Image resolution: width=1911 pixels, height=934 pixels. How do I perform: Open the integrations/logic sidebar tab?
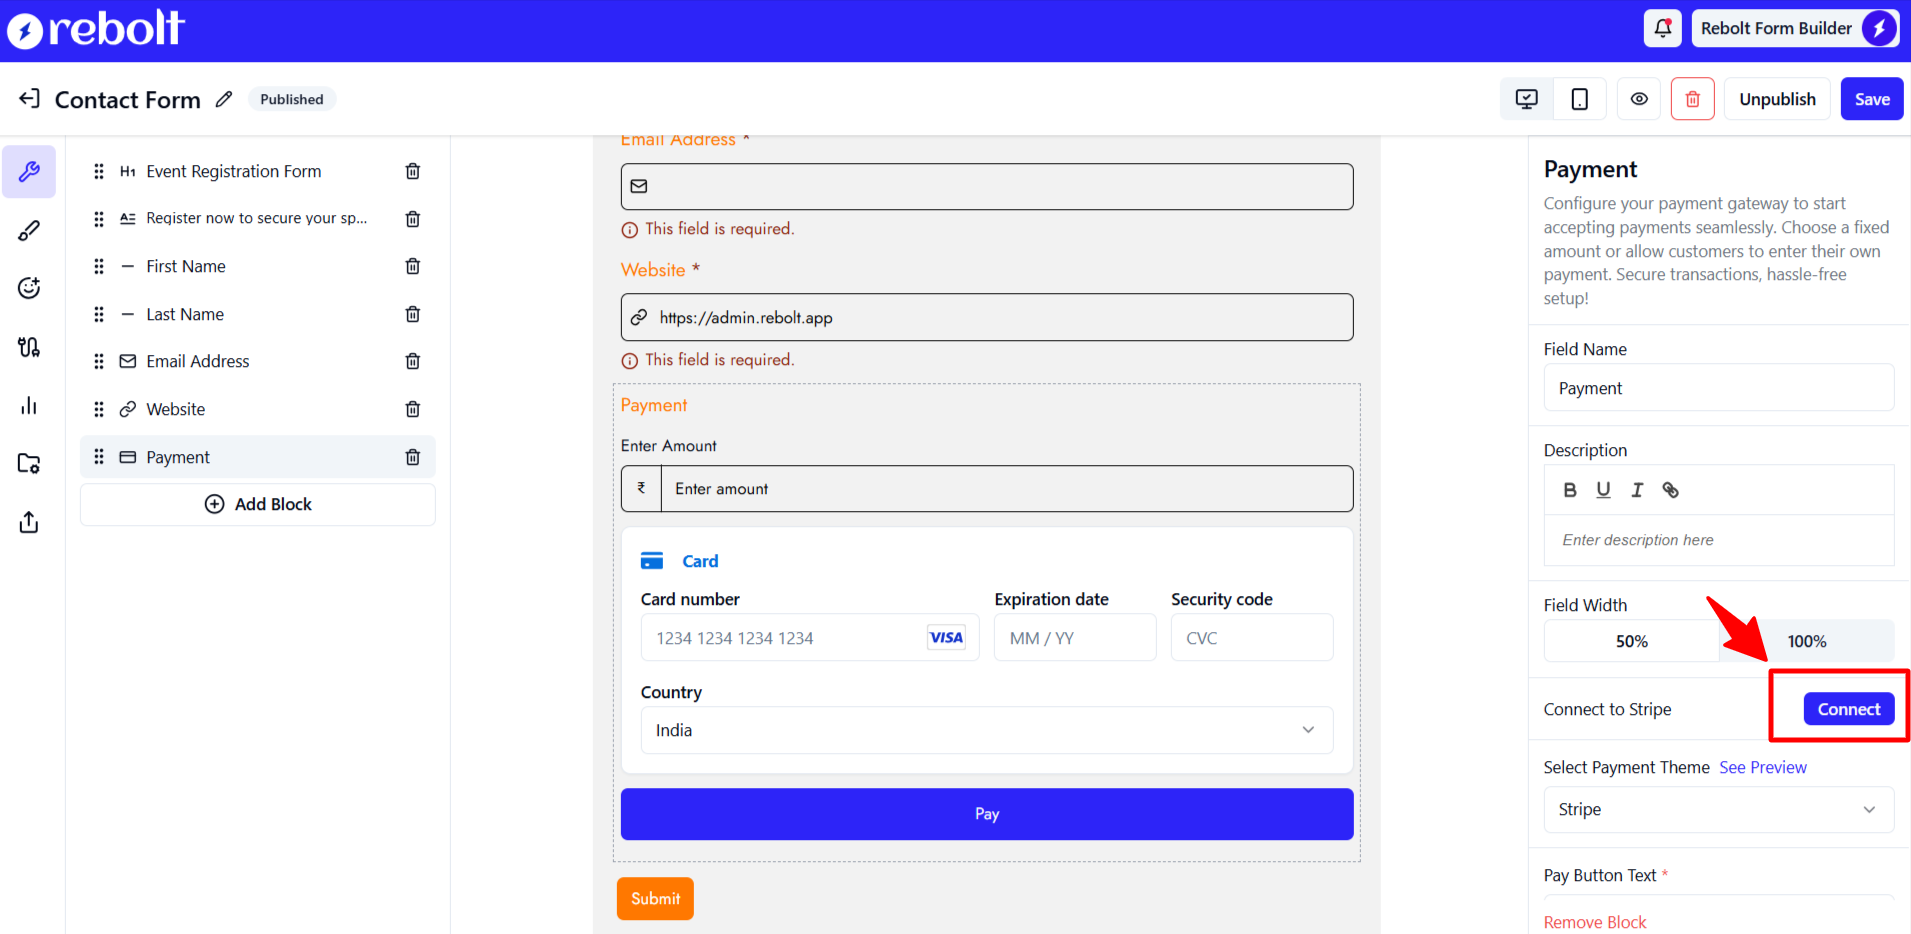pyautogui.click(x=29, y=347)
